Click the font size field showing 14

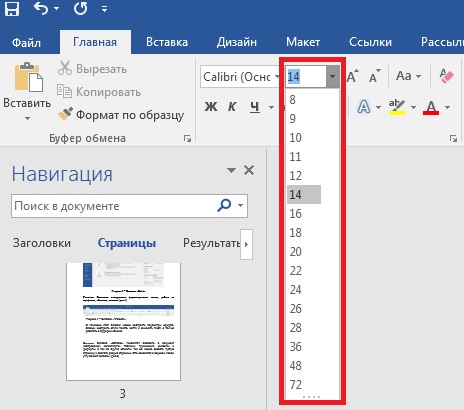(306, 77)
